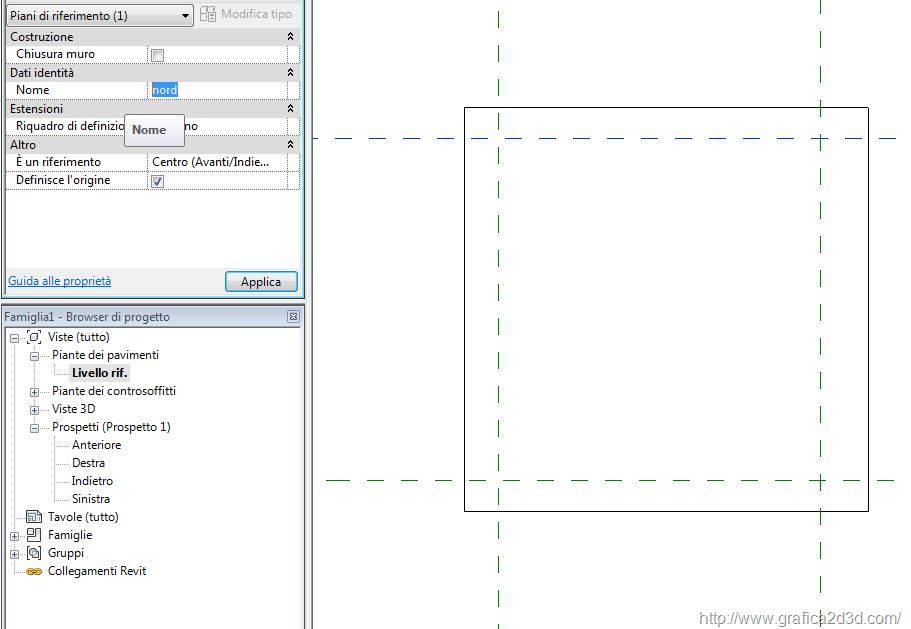Click the Gruppi icon in browser
Screen dimensions: 911x629
click(x=34, y=553)
